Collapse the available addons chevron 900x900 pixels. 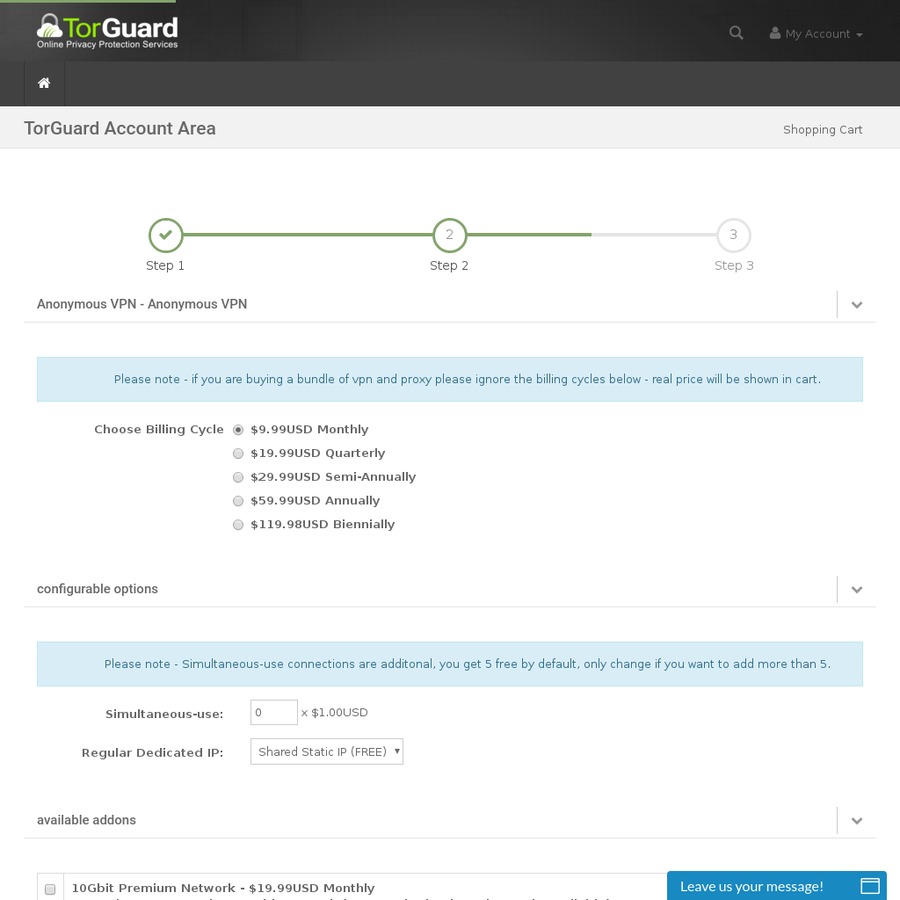point(856,821)
